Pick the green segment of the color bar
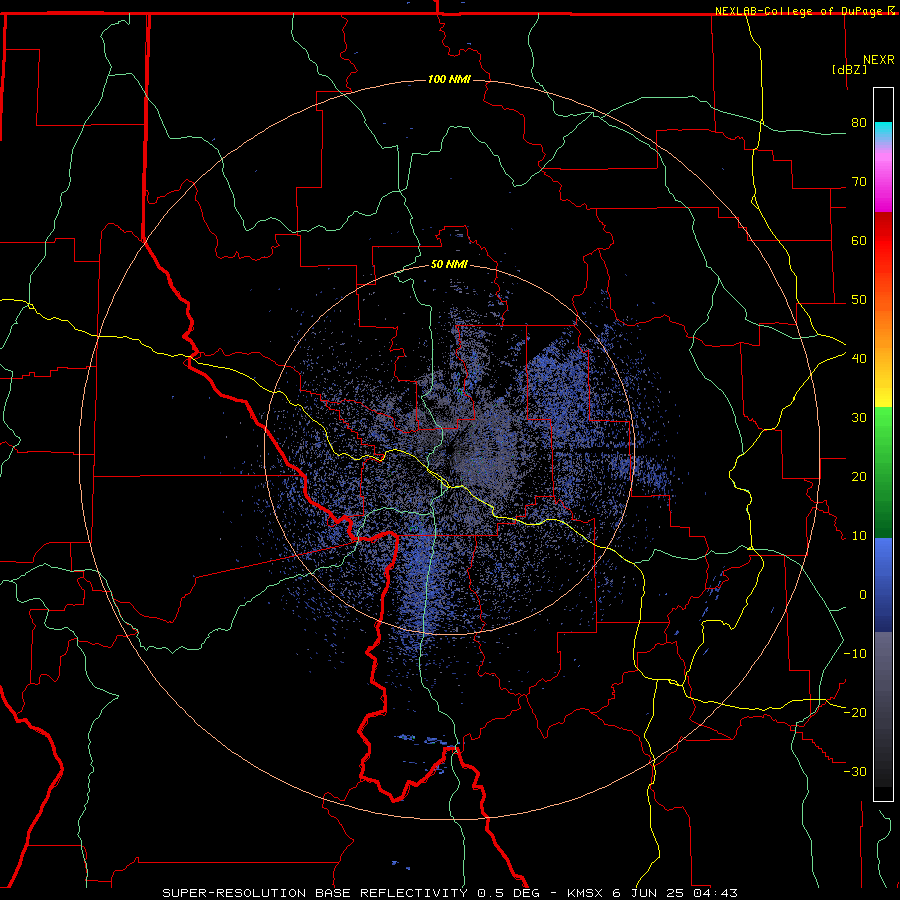 point(883,472)
